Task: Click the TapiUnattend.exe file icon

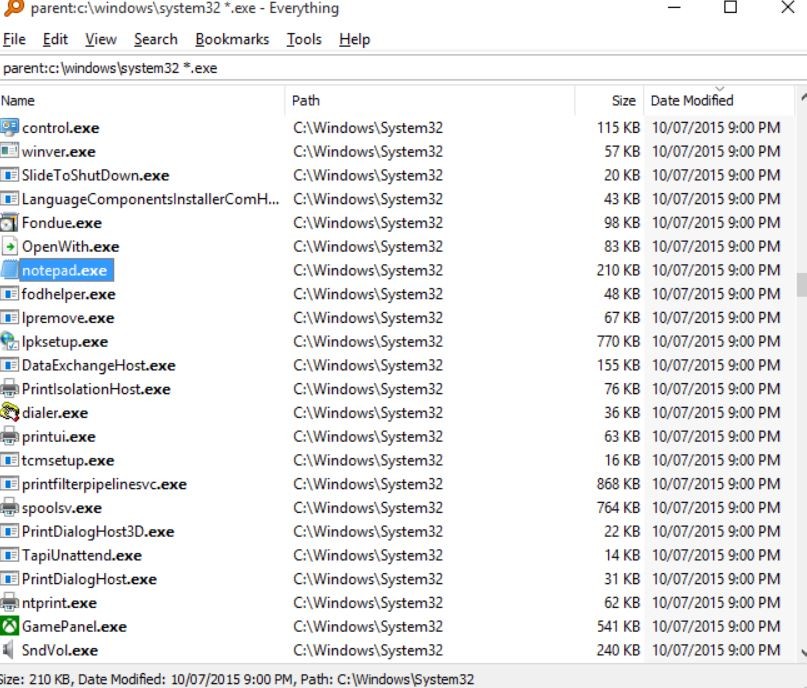Action: [x=9, y=555]
